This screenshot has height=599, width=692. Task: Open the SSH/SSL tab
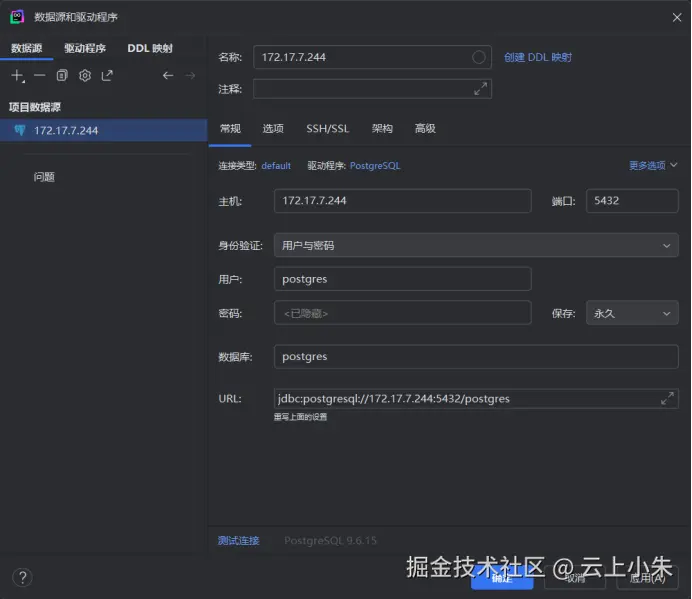[x=327, y=128]
